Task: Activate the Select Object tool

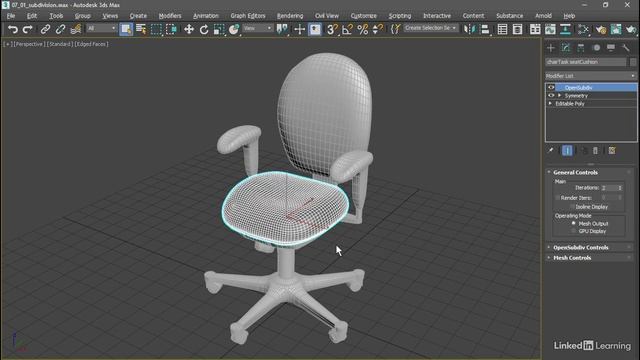Action: [126, 29]
